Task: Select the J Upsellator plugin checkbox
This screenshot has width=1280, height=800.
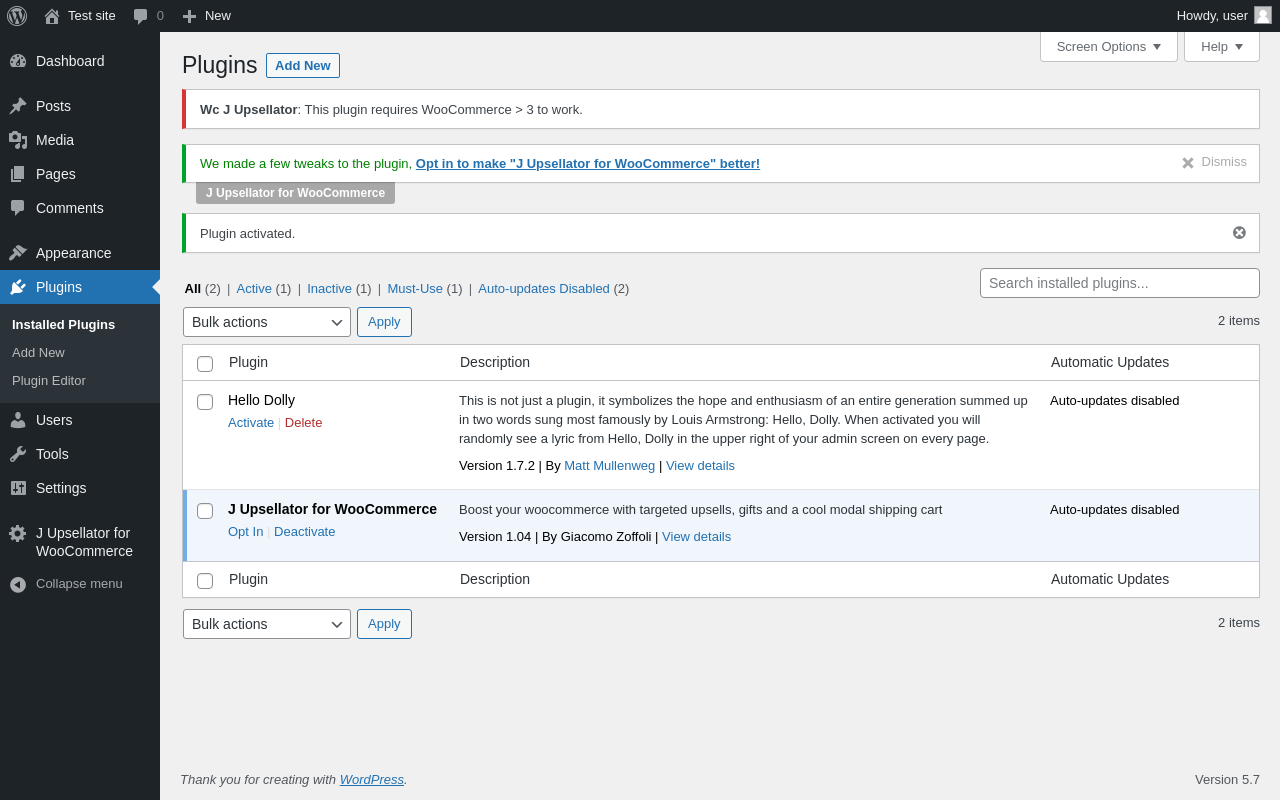Action: coord(205,511)
